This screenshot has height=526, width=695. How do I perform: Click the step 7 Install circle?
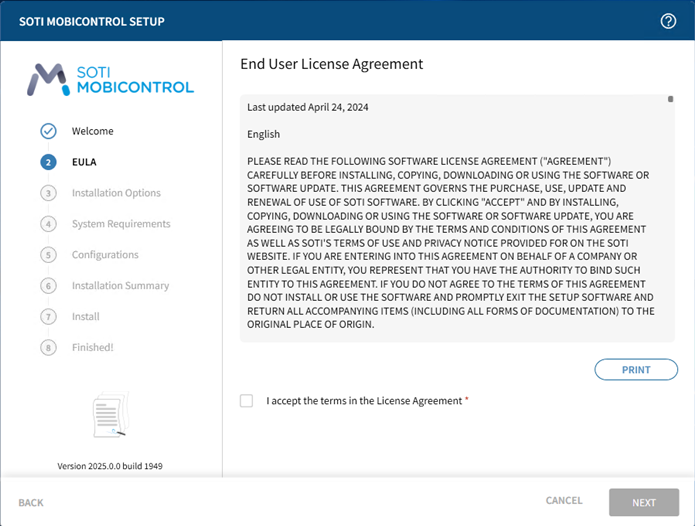point(48,317)
